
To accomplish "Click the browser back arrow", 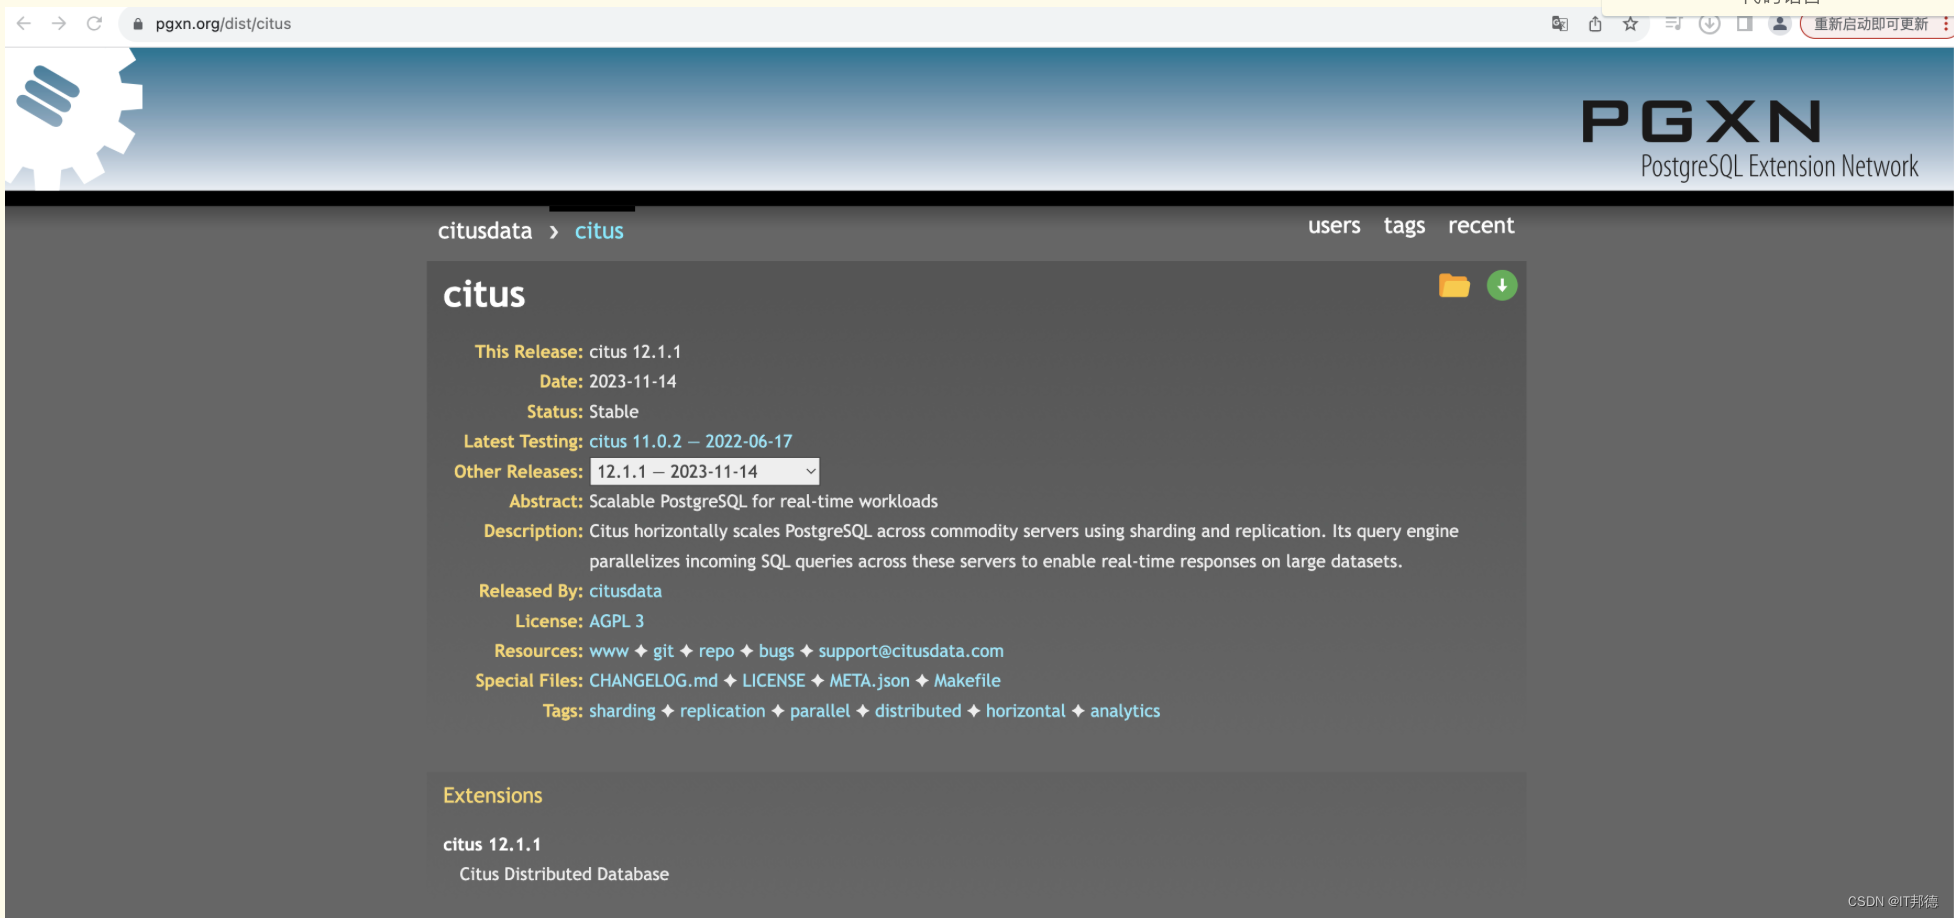I will pyautogui.click(x=24, y=23).
